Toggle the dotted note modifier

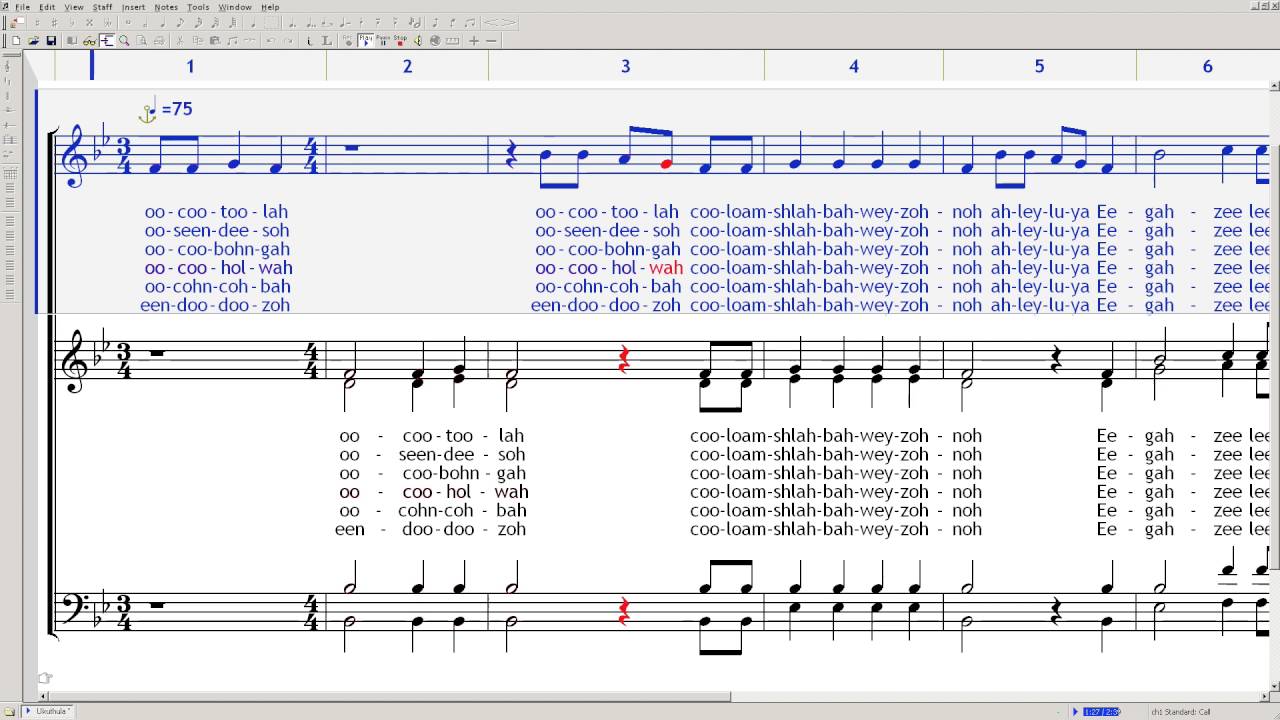292,22
